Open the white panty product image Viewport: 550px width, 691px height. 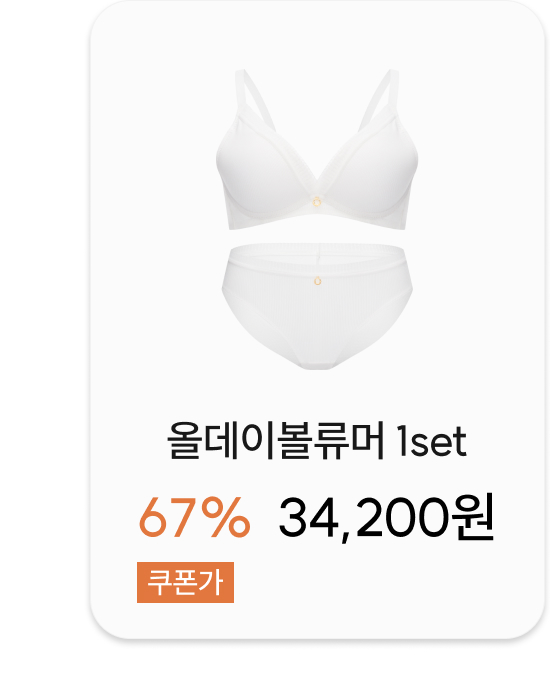click(317, 306)
